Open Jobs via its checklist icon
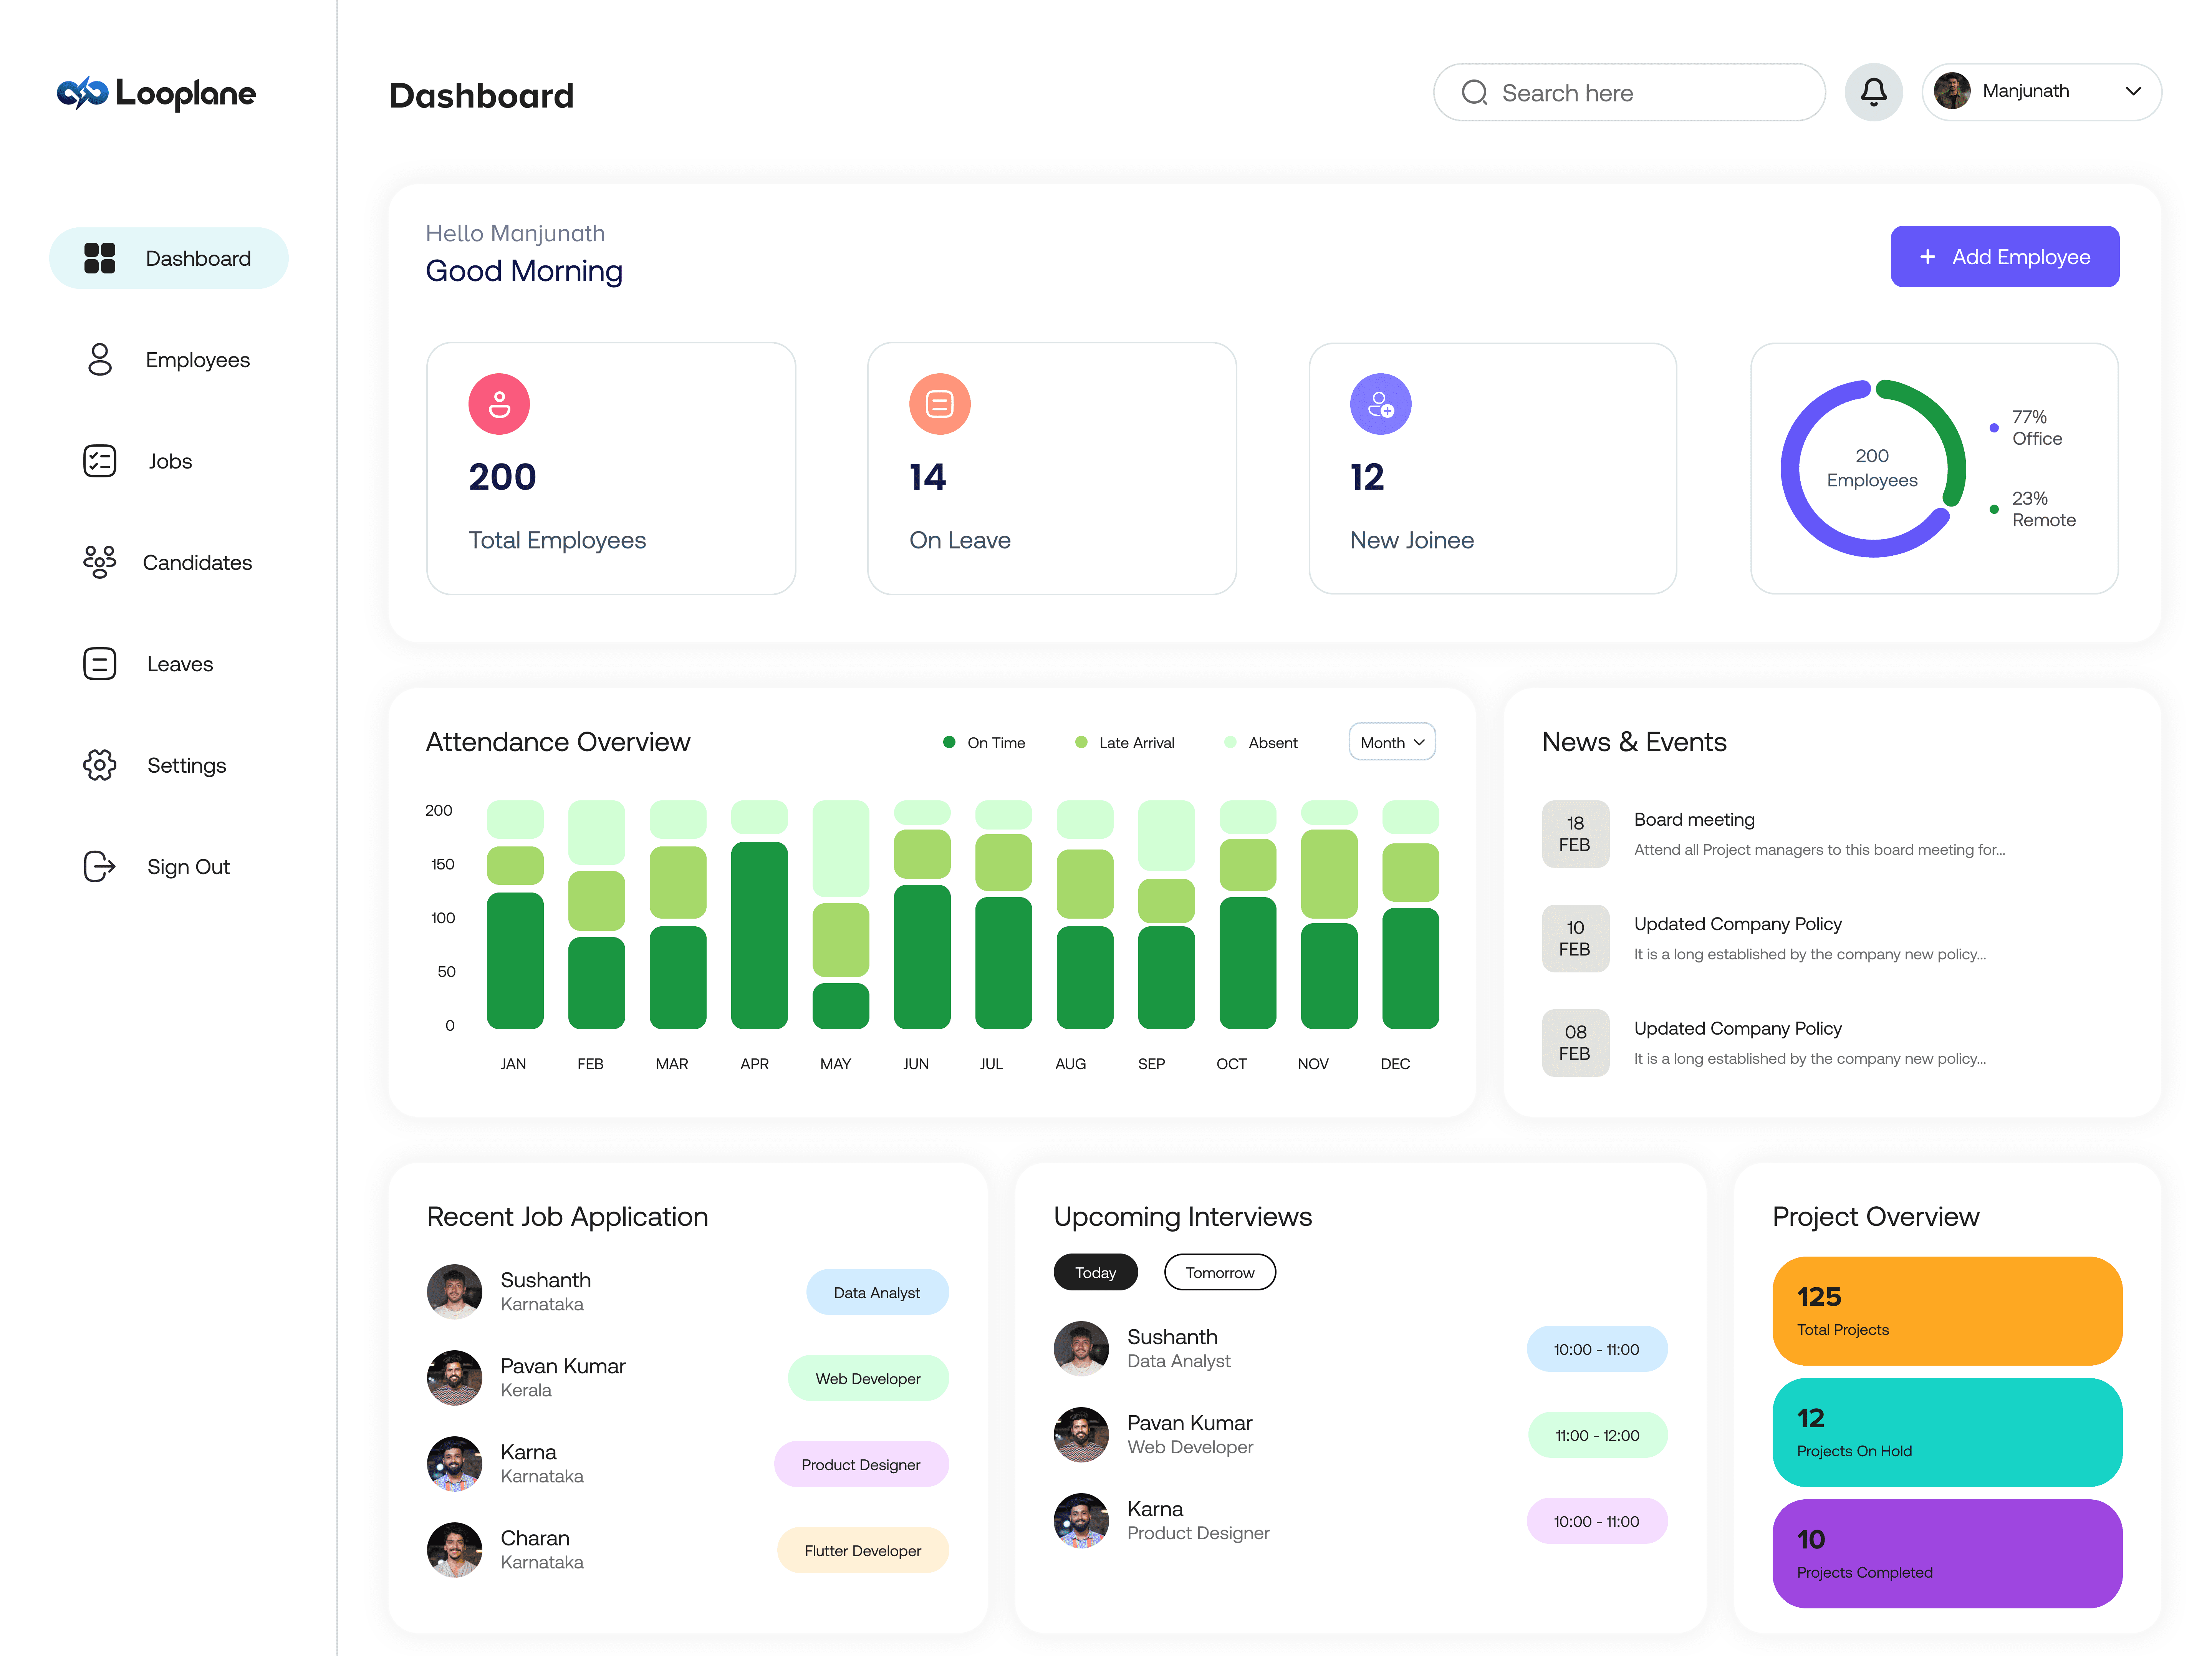The height and width of the screenshot is (1656, 2212). (99, 461)
